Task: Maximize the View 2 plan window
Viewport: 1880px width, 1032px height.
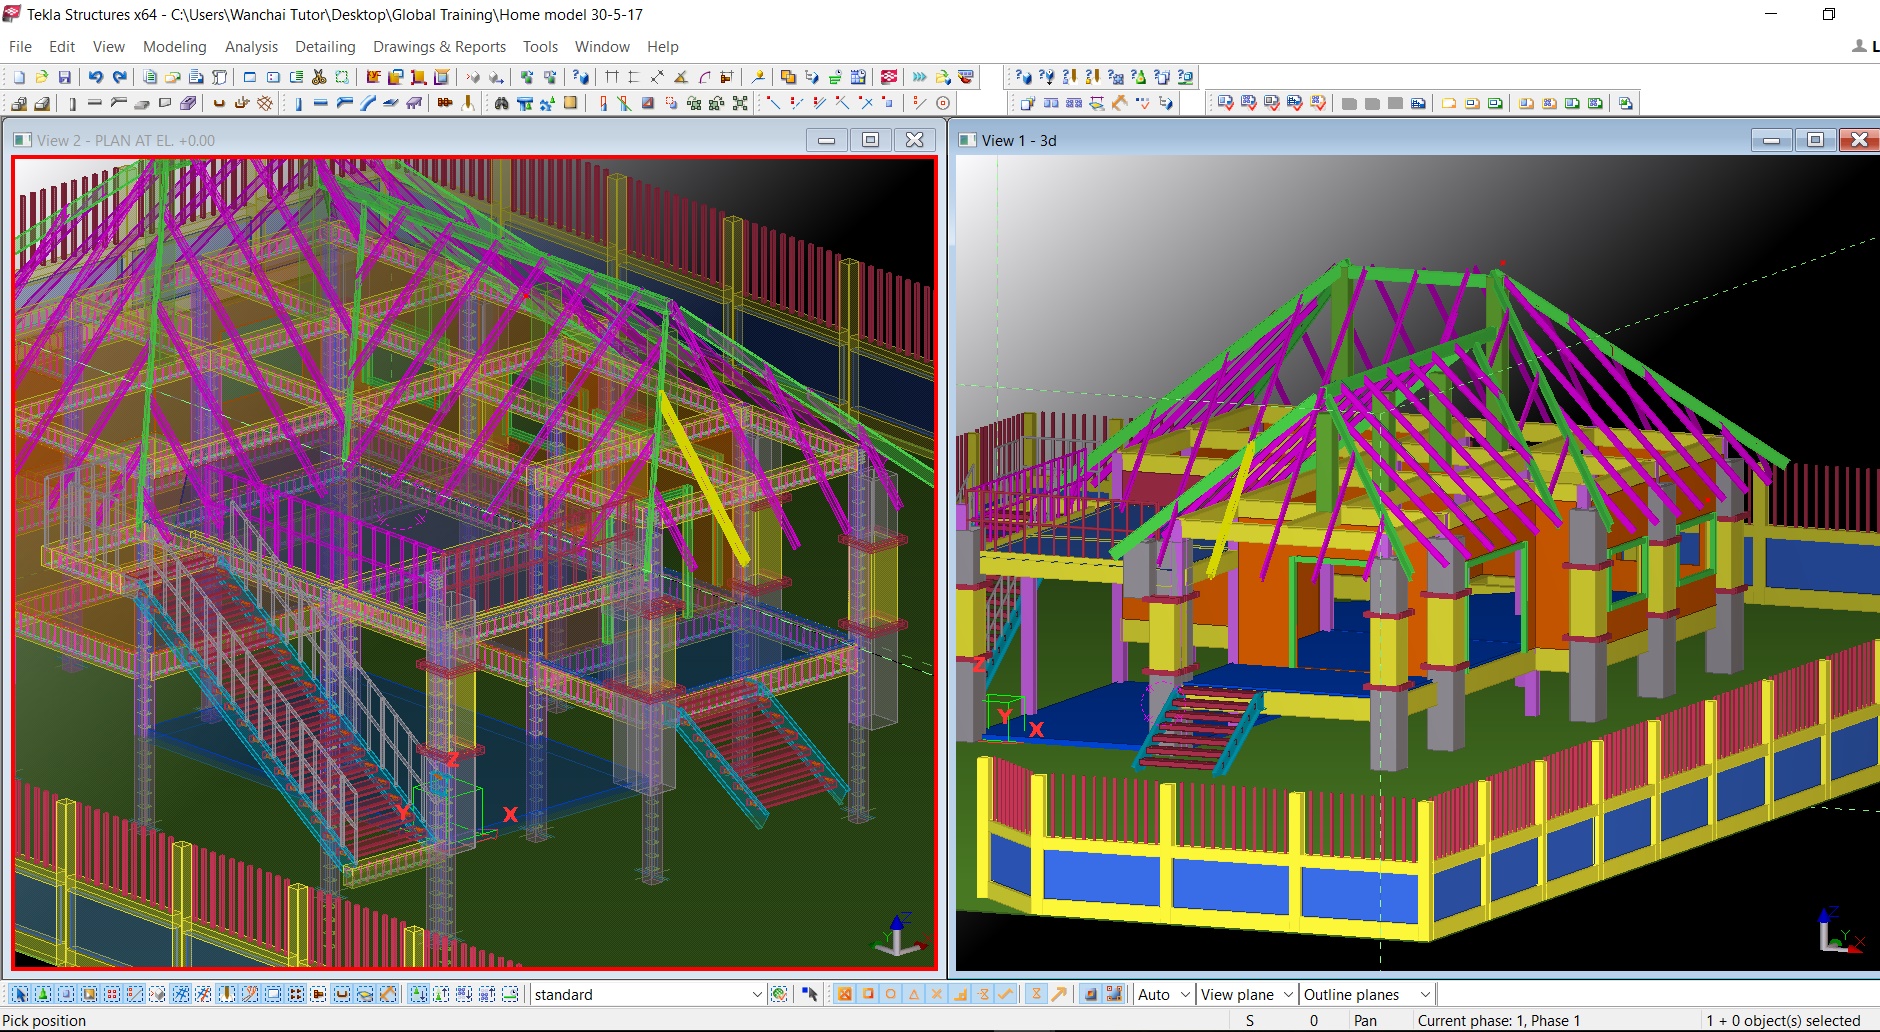Action: (870, 140)
